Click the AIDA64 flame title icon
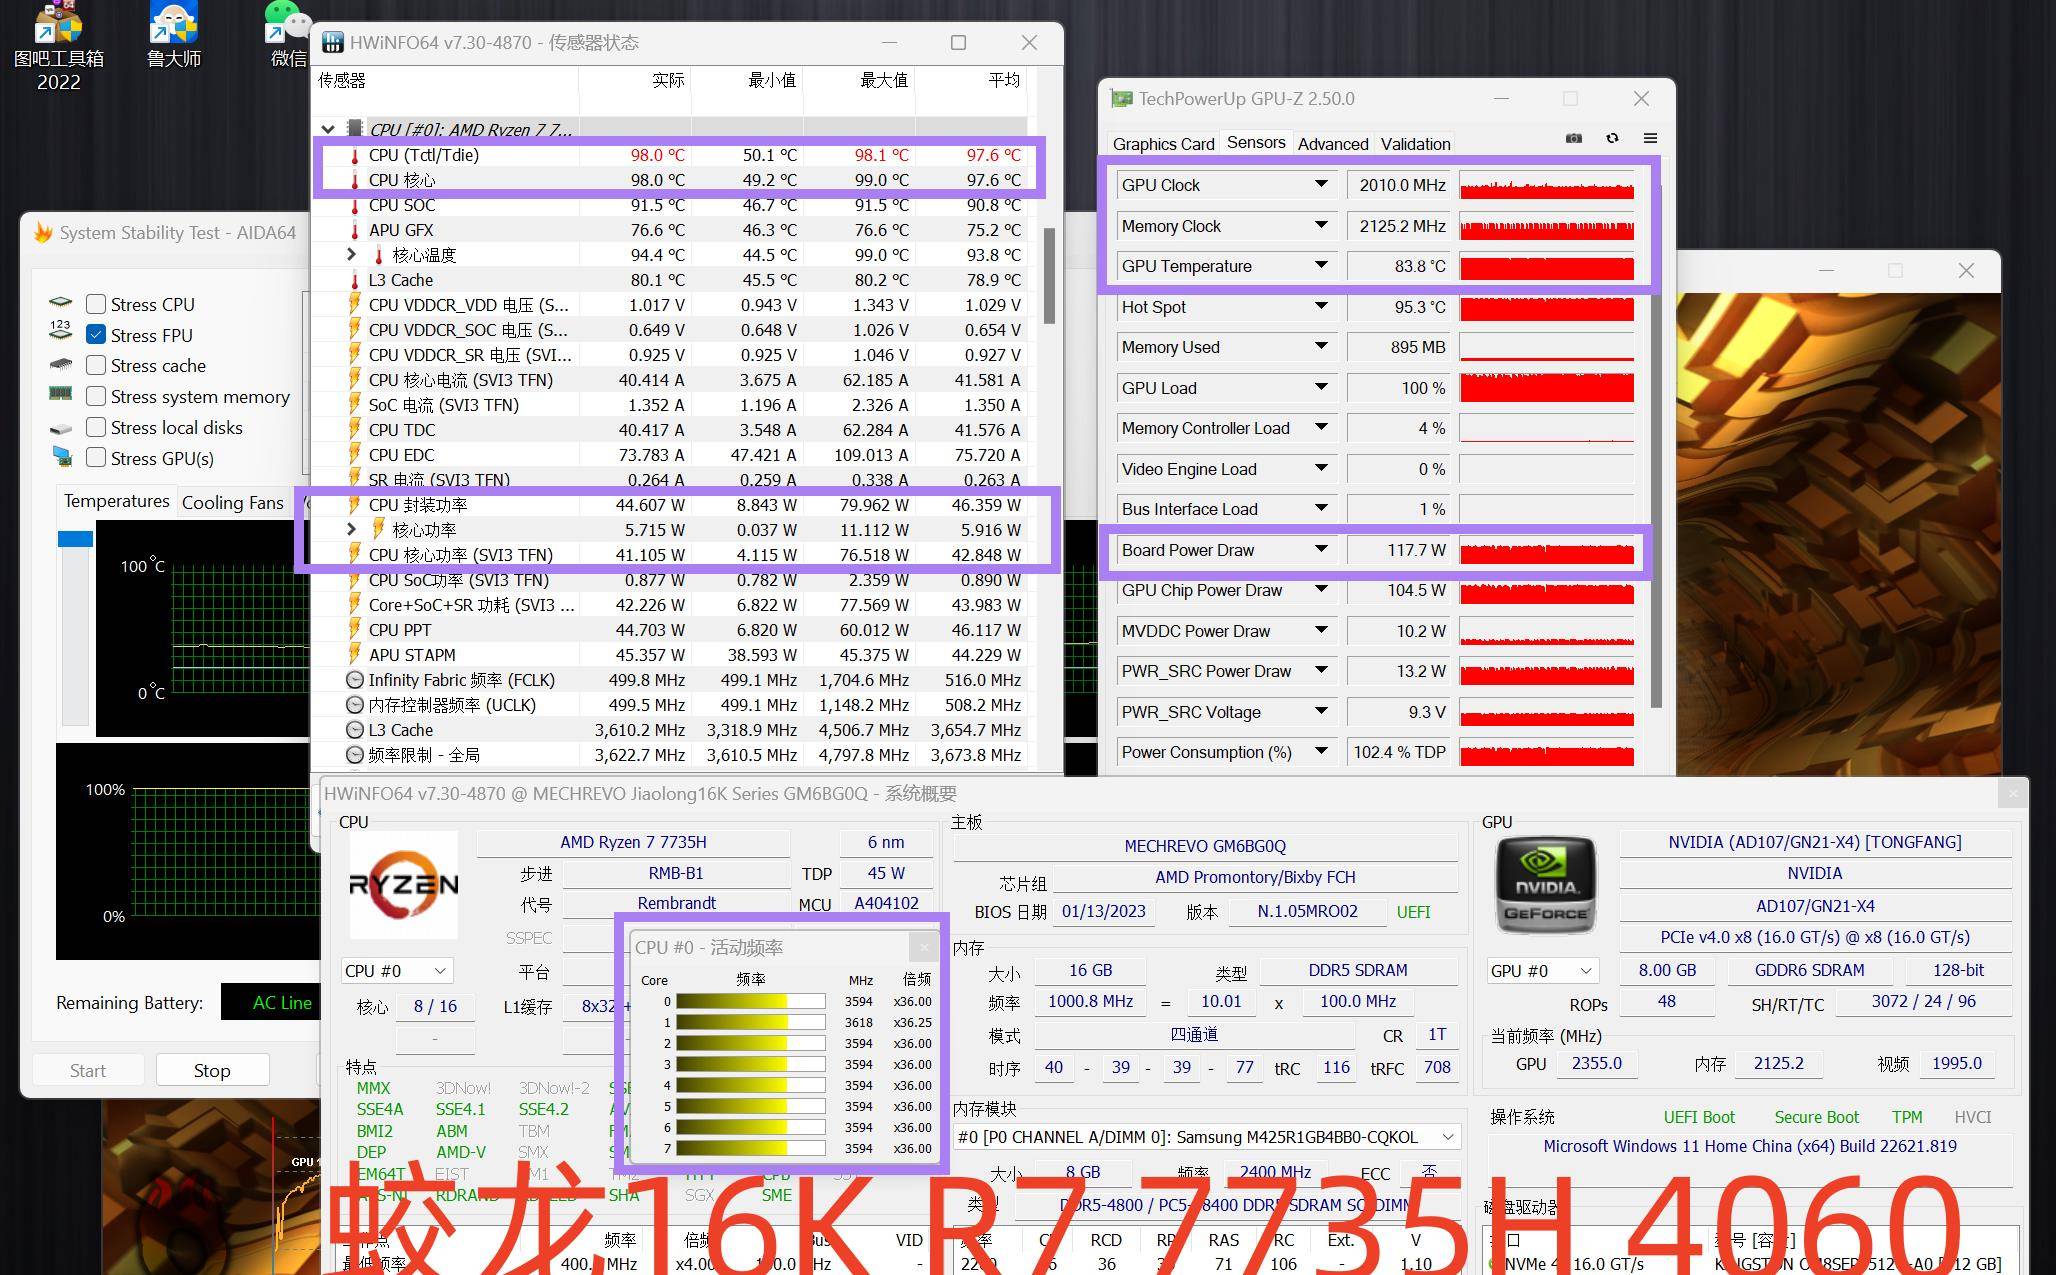 point(43,232)
